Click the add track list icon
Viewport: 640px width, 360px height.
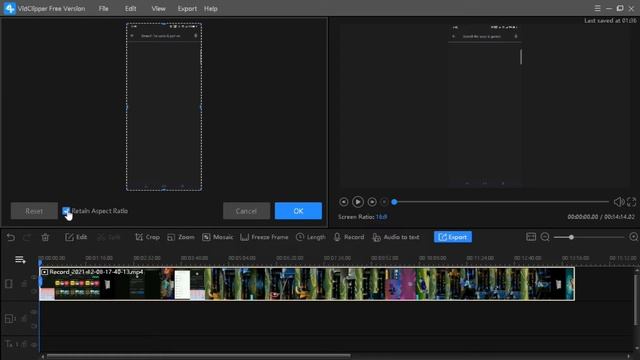pyautogui.click(x=20, y=260)
